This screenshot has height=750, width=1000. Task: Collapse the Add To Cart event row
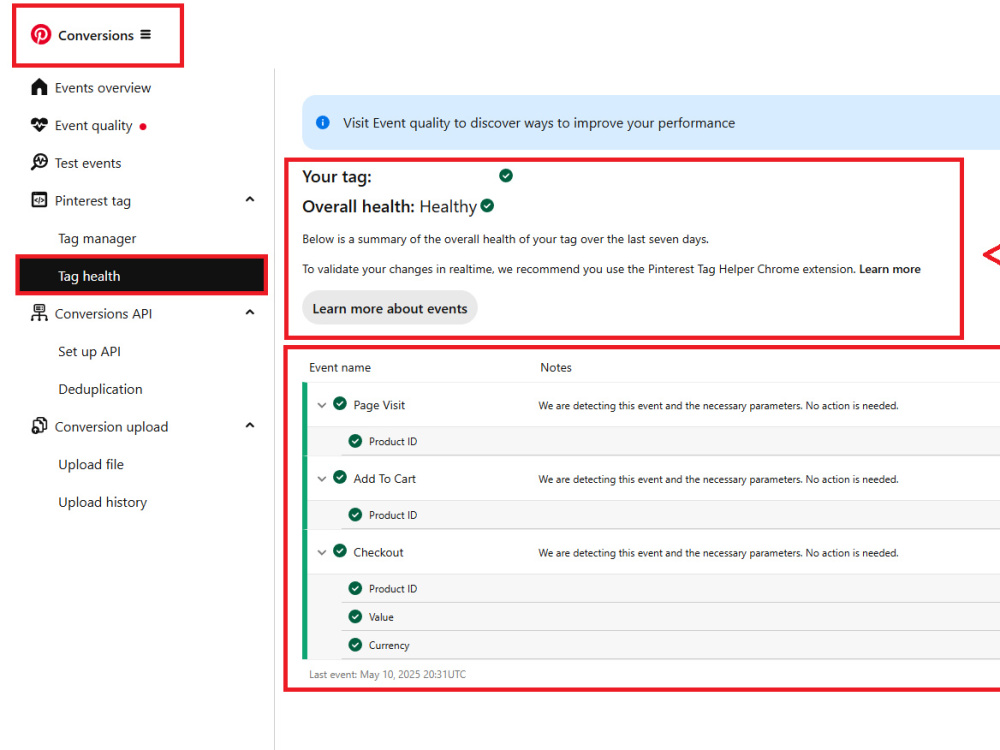pos(321,478)
